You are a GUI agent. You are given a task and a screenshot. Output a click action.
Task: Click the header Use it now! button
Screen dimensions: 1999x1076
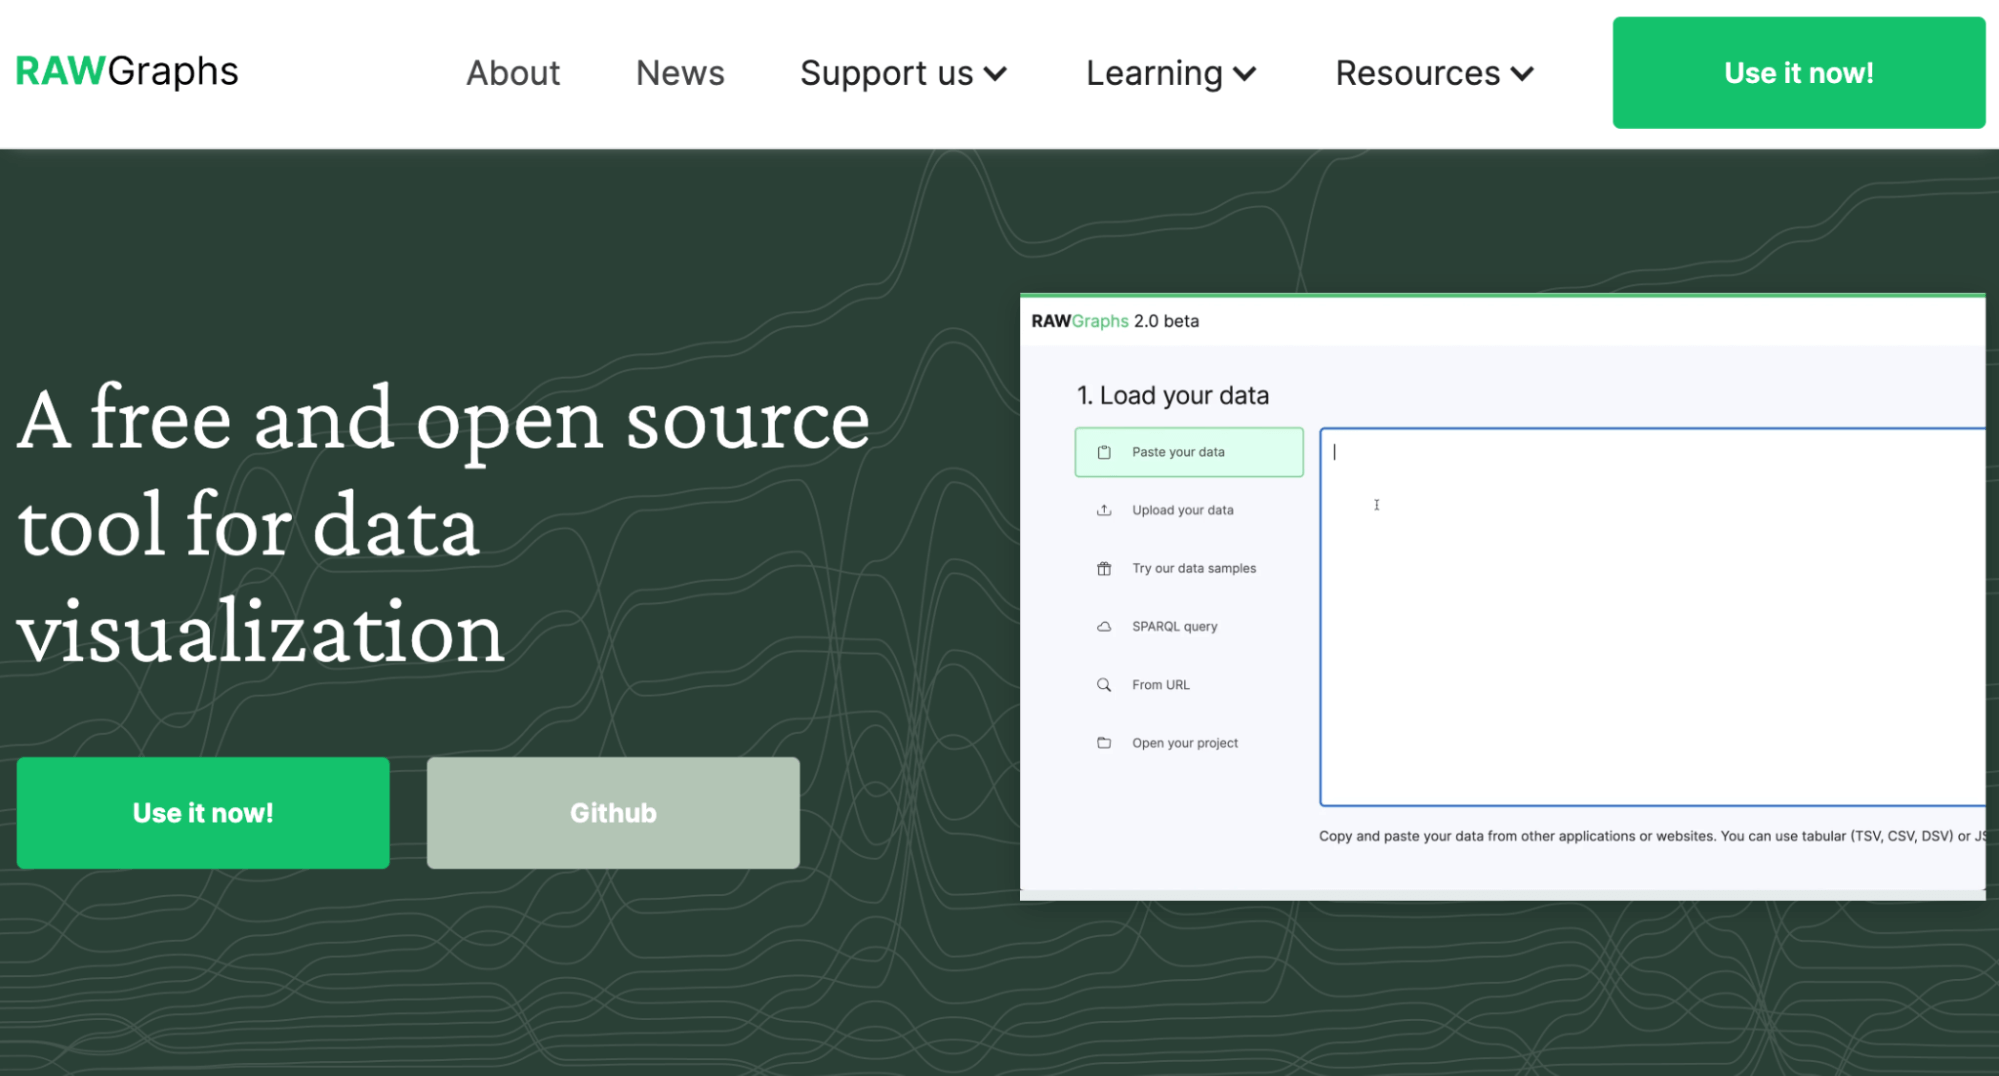[1798, 72]
